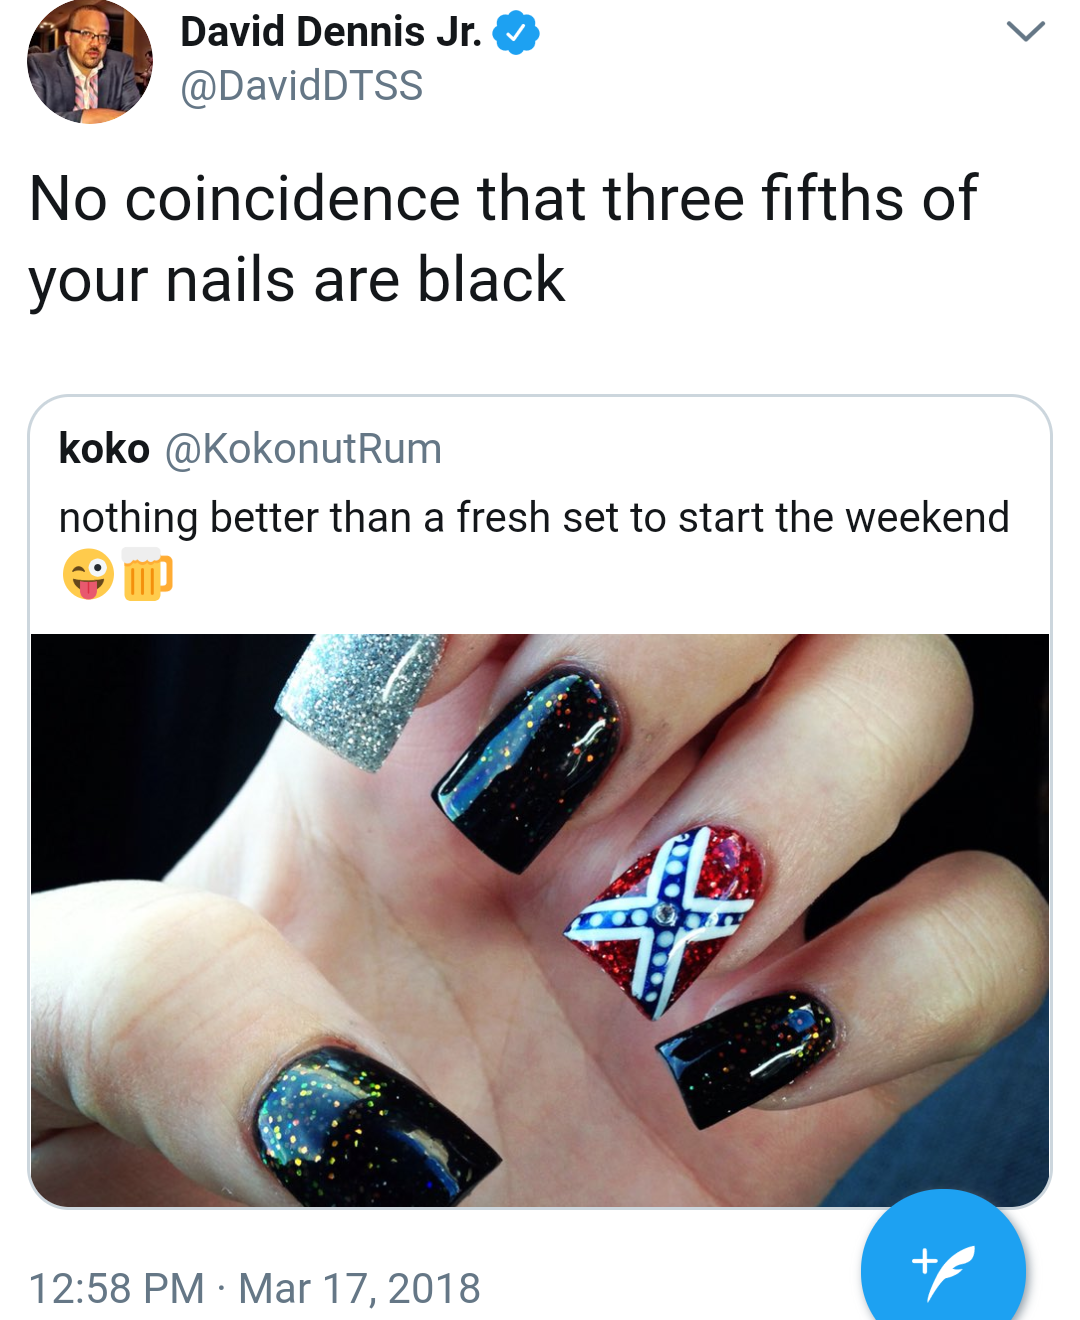Visit the @KokonutRum handle

coord(303,449)
